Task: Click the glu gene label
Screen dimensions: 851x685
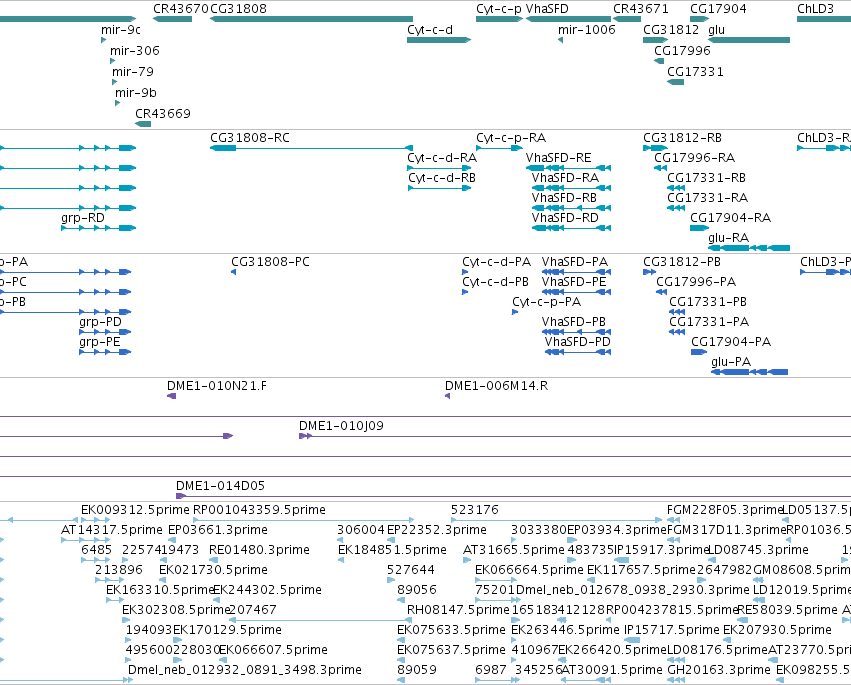Action: [x=716, y=30]
